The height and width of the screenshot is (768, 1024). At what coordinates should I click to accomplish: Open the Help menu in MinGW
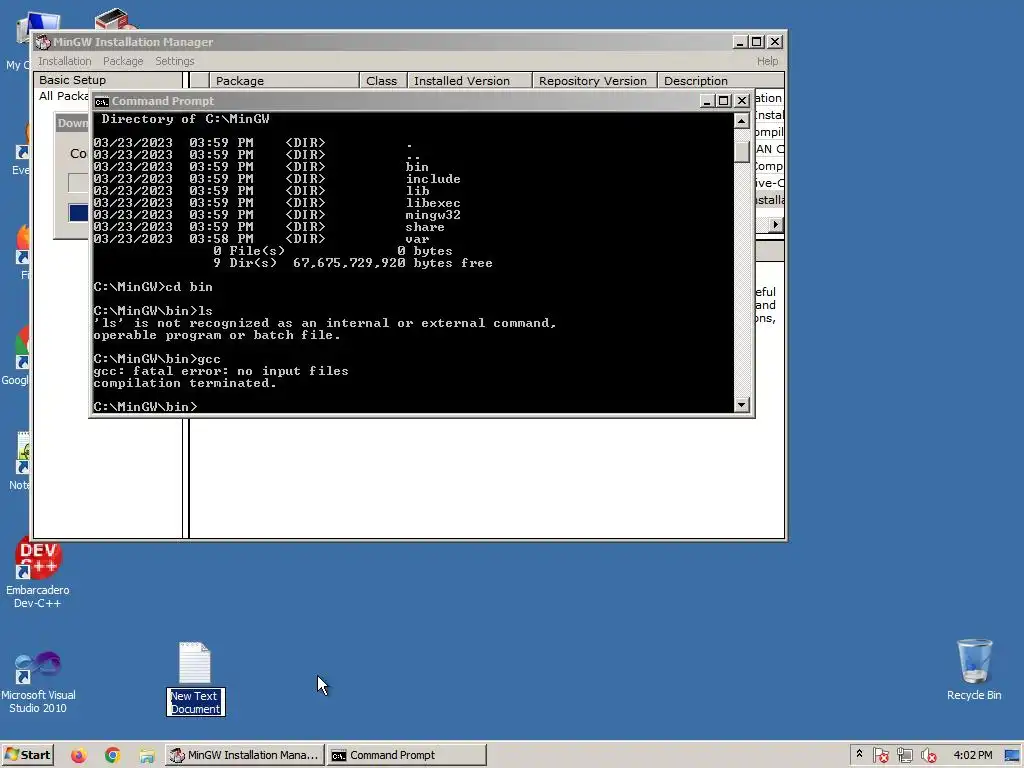[x=767, y=61]
